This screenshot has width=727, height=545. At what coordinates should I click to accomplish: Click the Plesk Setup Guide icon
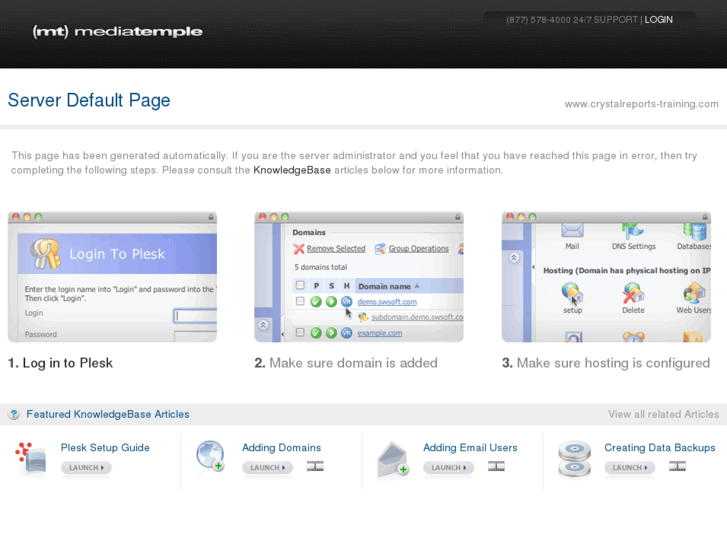31,459
